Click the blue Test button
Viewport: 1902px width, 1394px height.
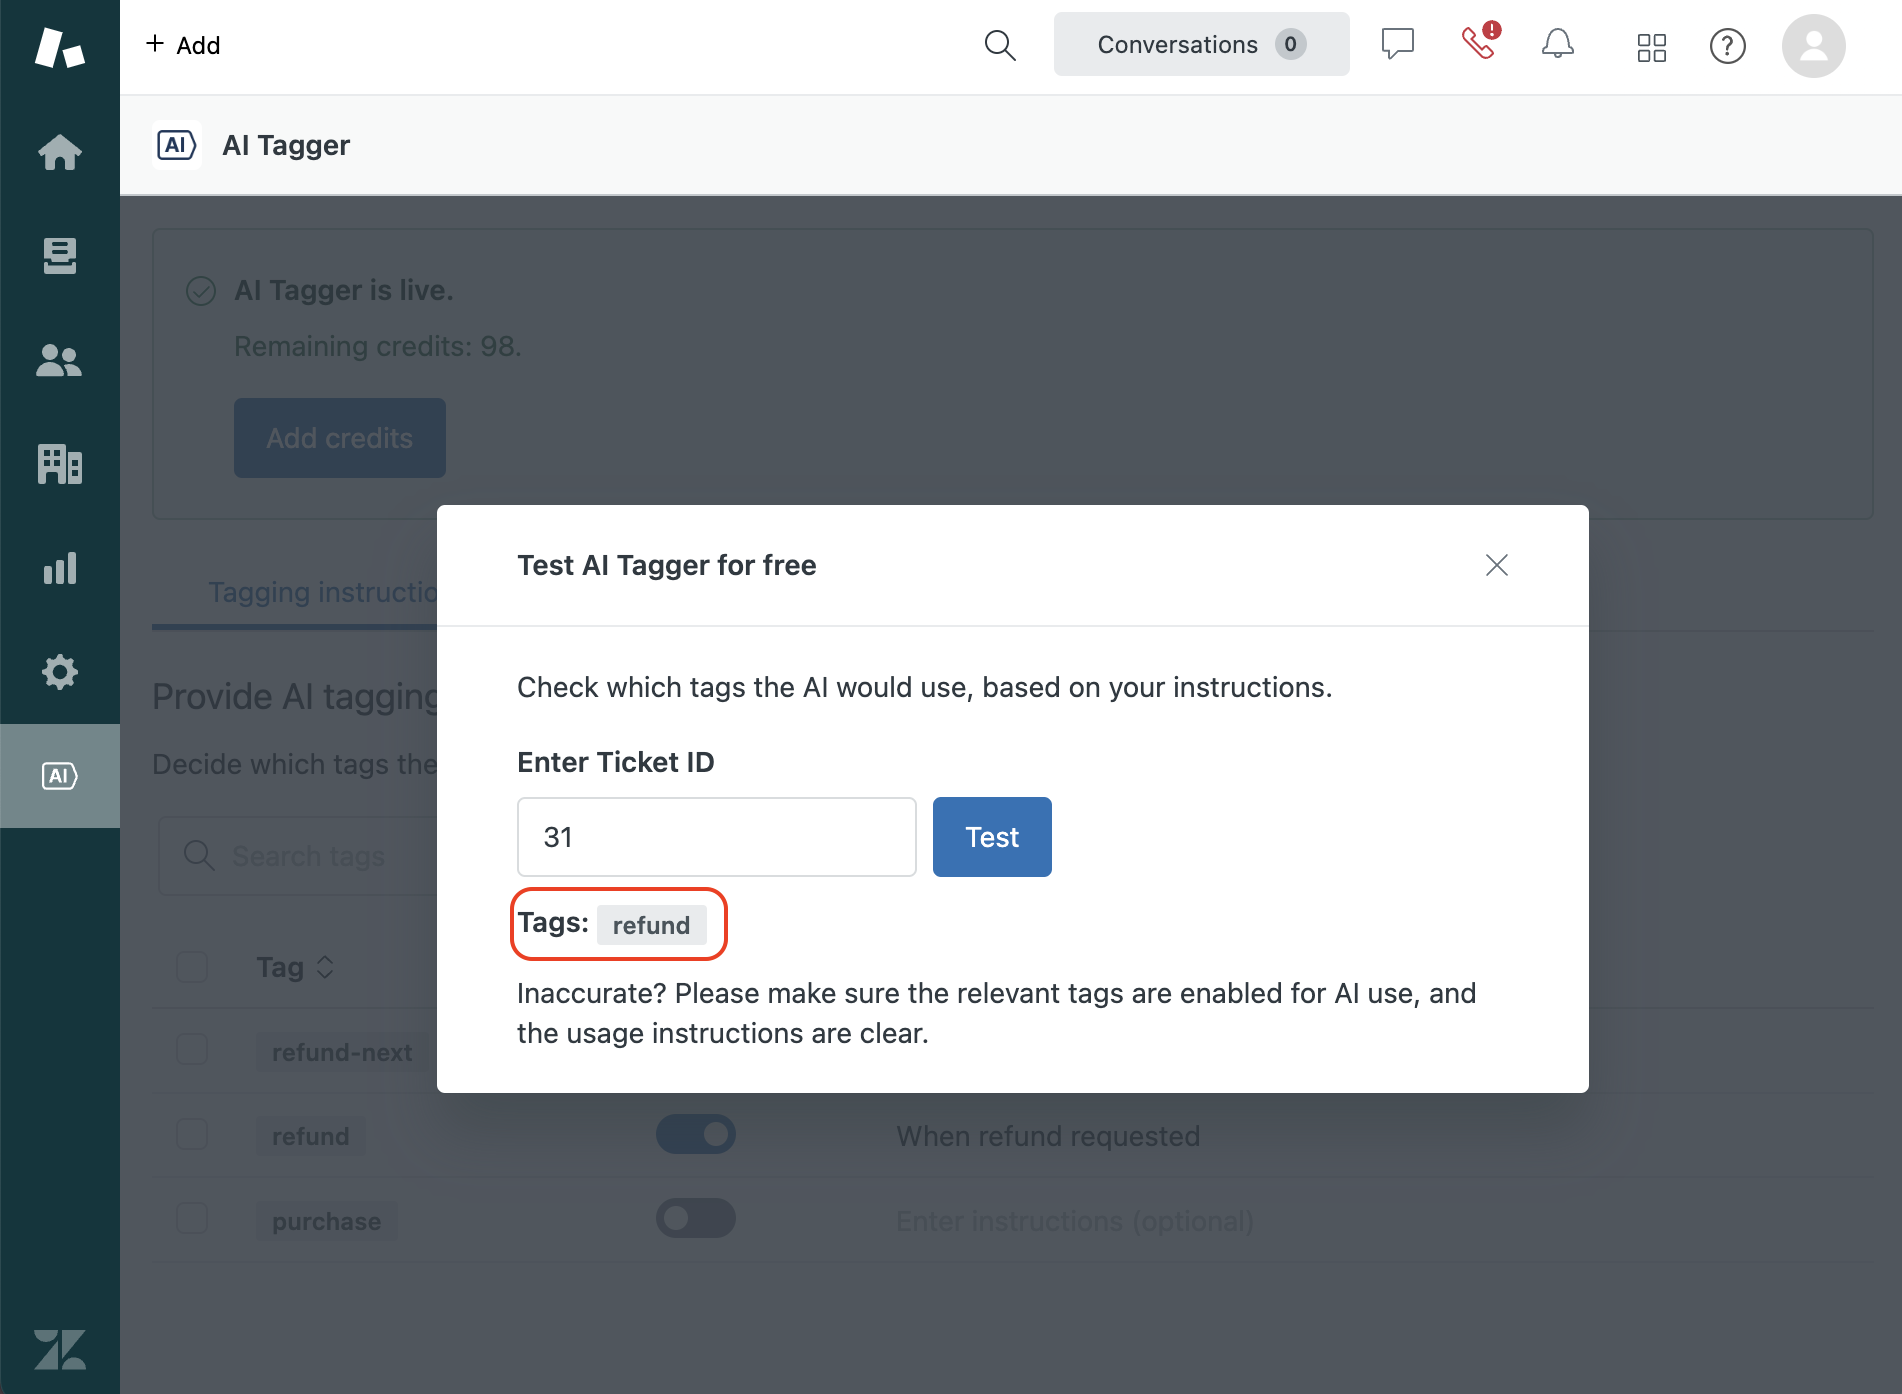point(991,837)
